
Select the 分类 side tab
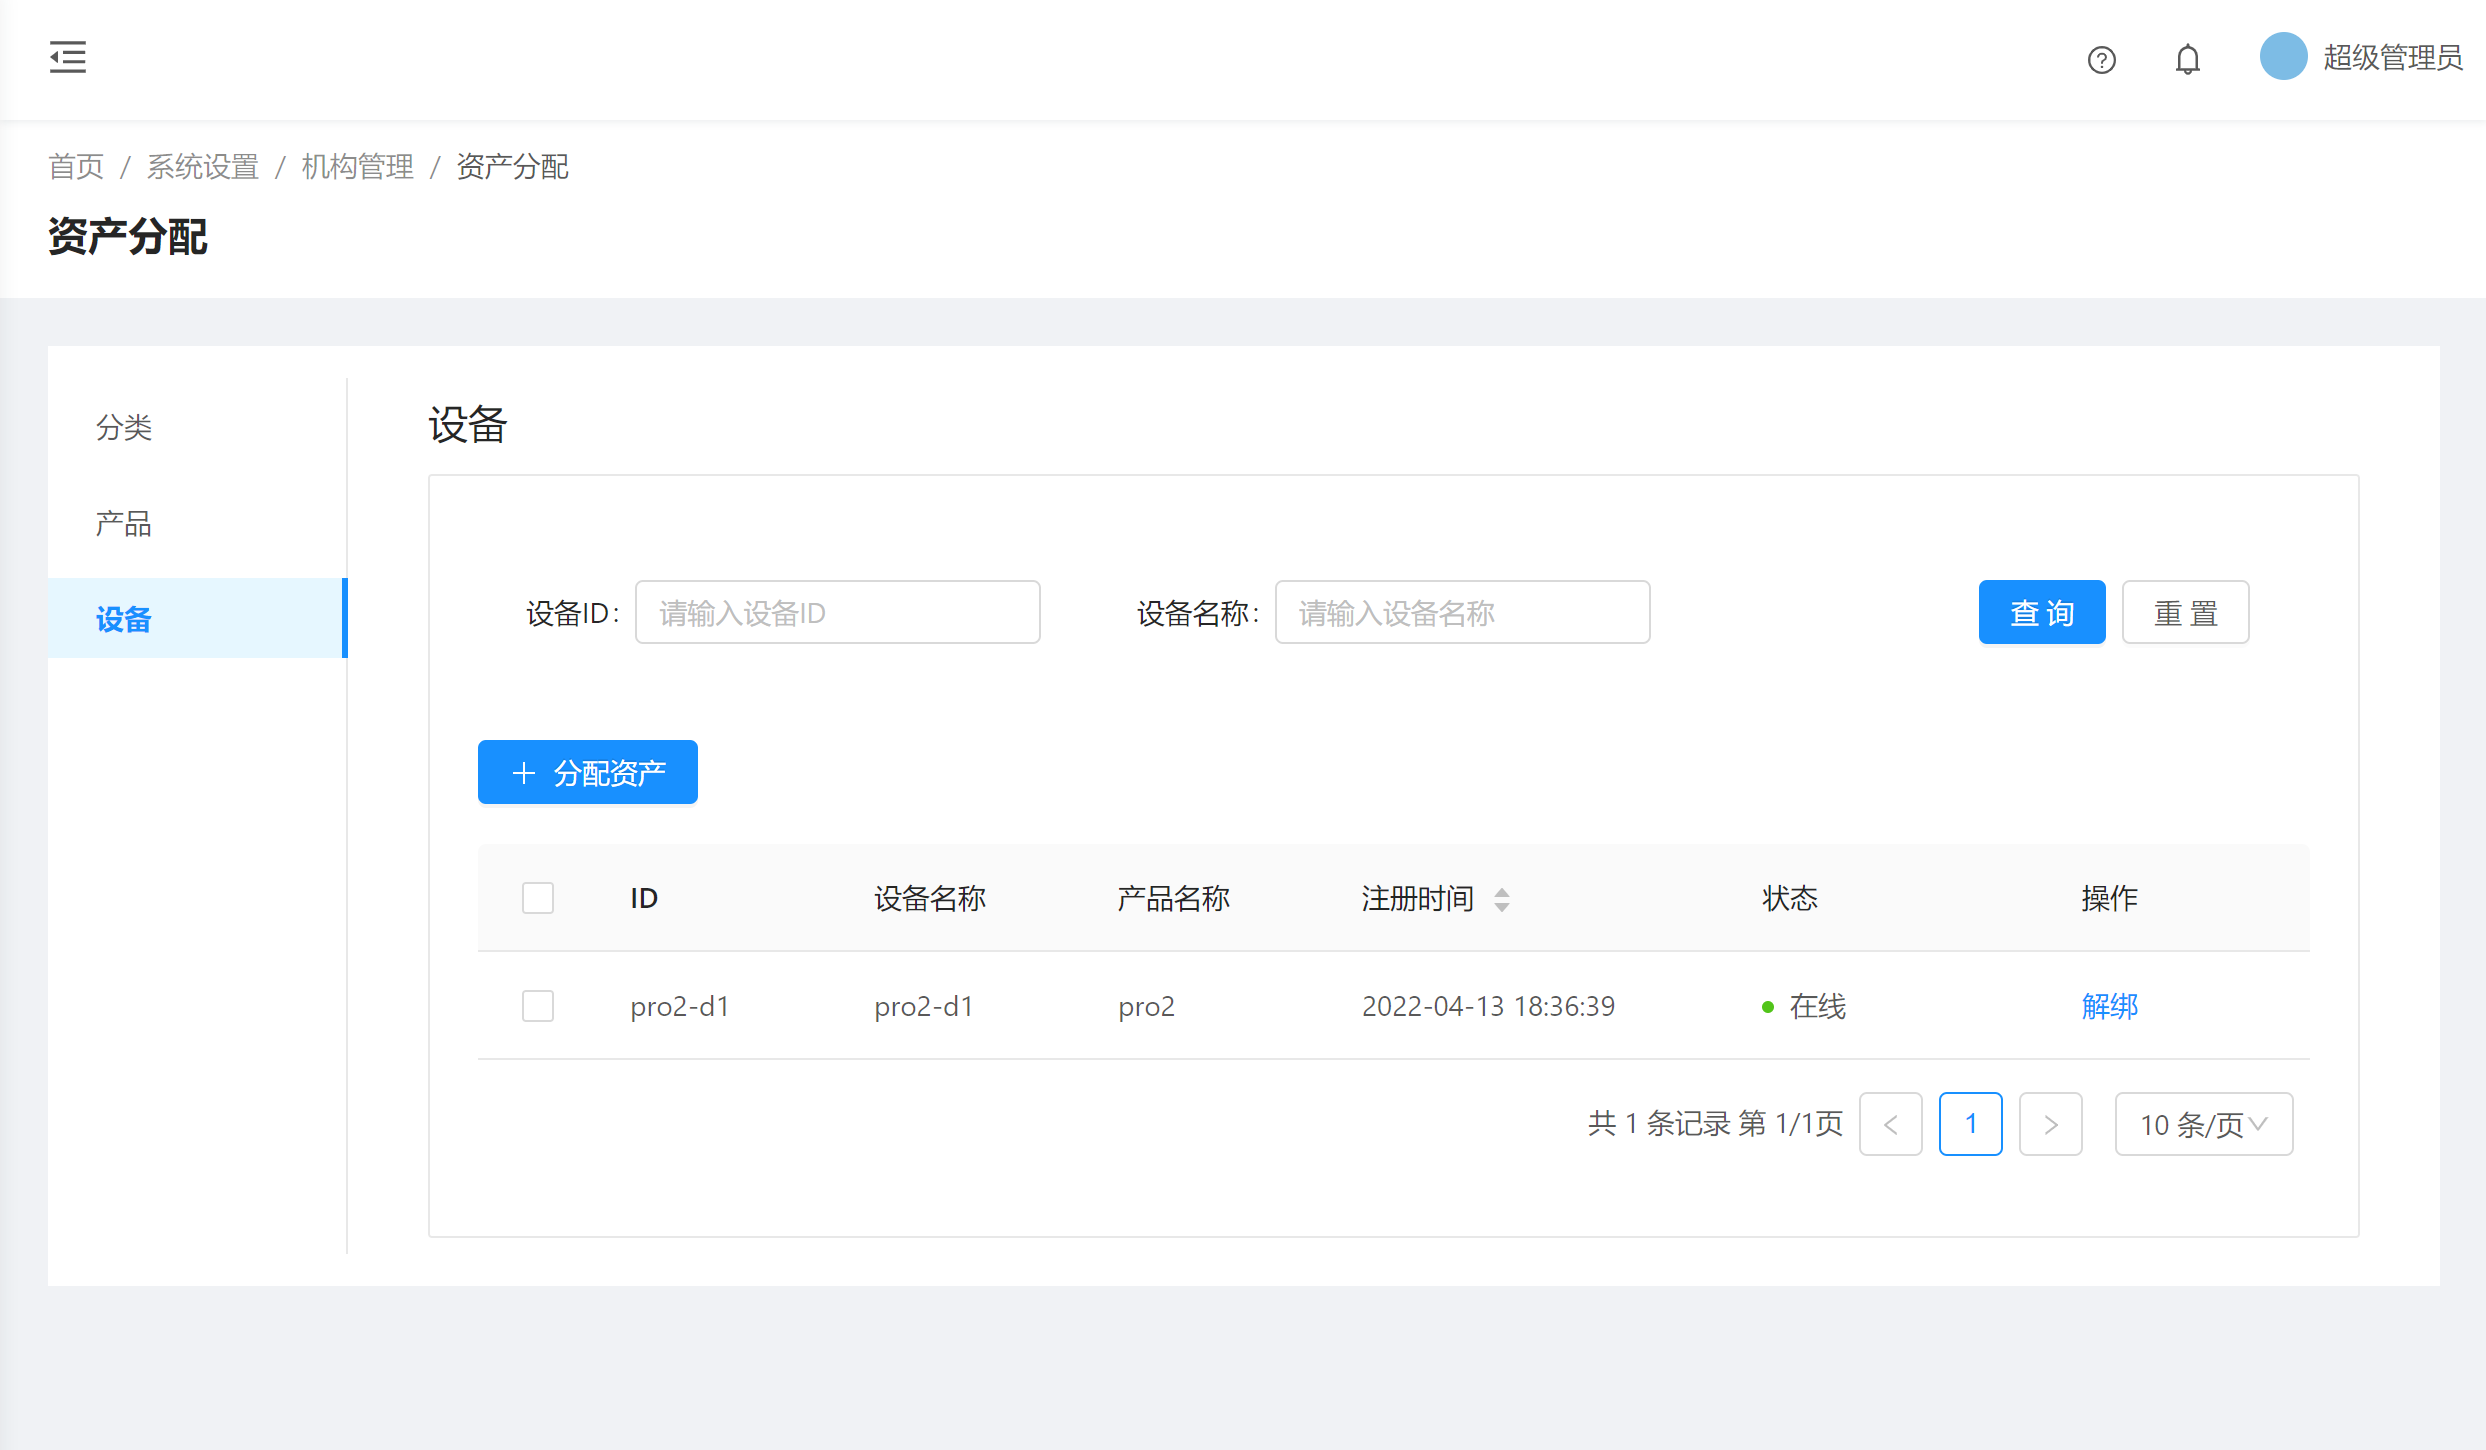coord(197,427)
